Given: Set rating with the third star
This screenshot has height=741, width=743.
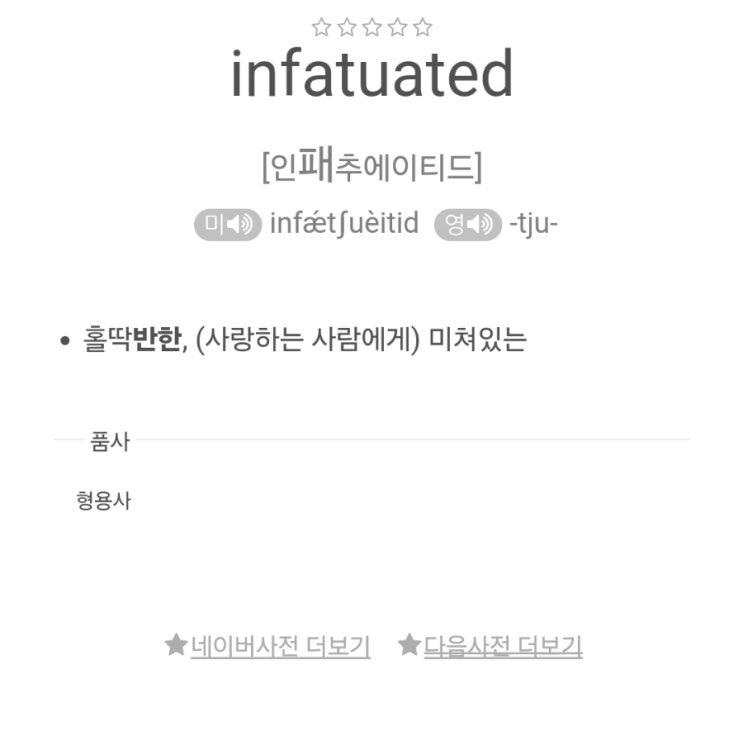Looking at the screenshot, I should (372, 27).
